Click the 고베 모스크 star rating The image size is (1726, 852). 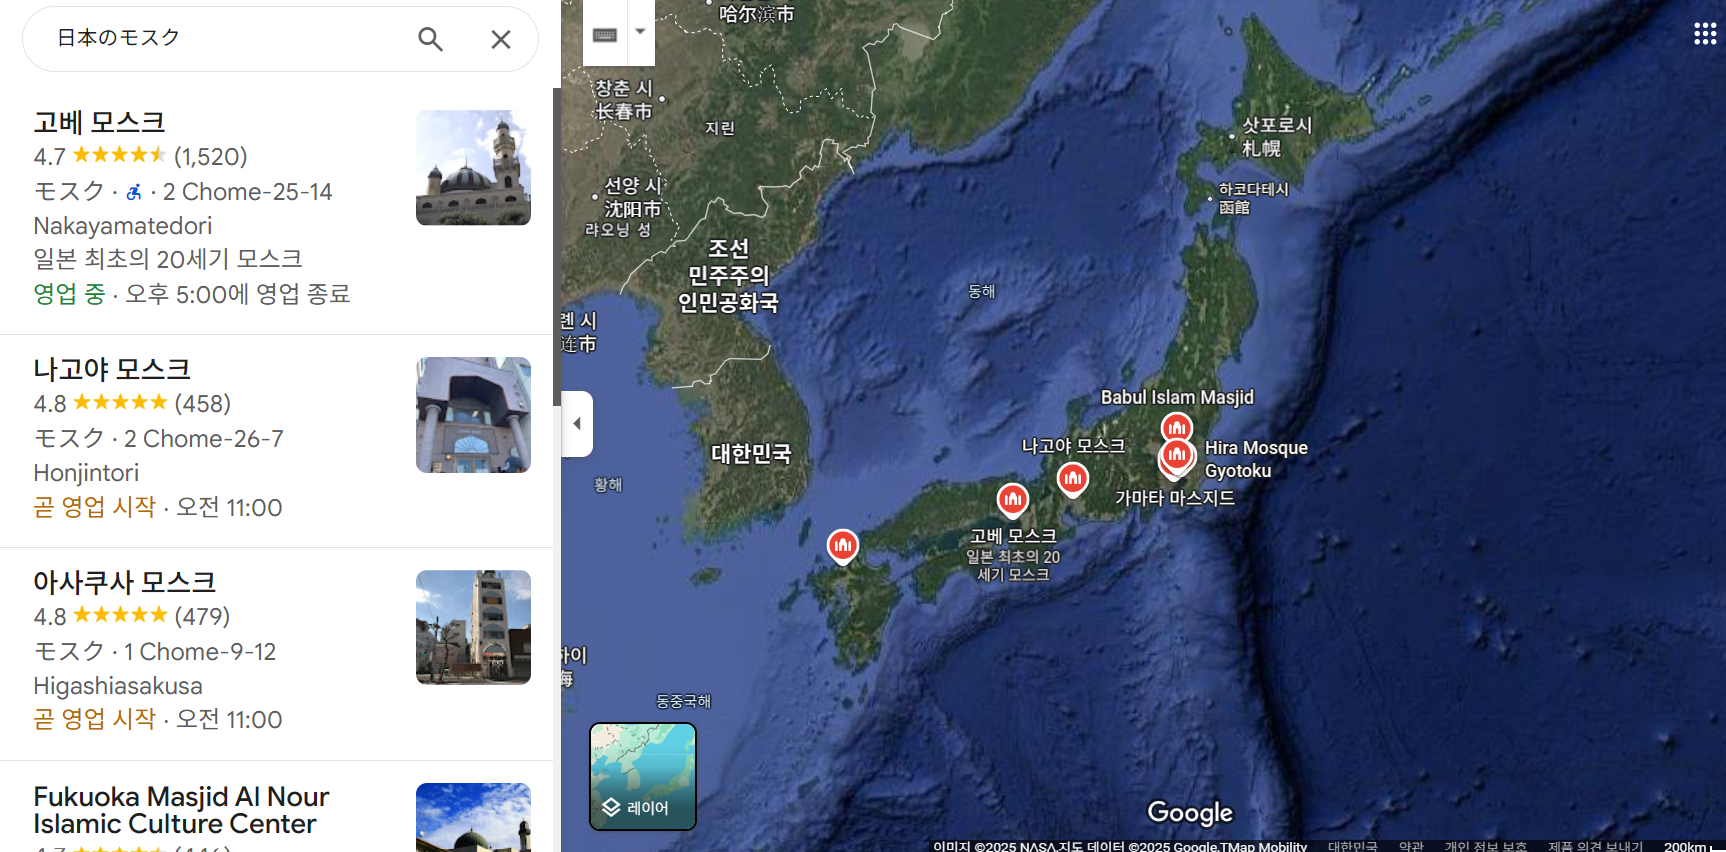pos(119,156)
